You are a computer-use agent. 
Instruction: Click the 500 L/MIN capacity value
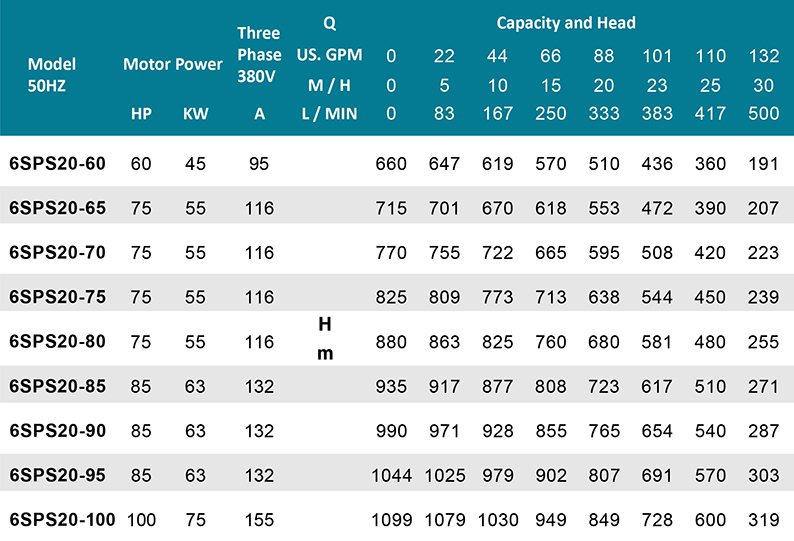point(763,114)
